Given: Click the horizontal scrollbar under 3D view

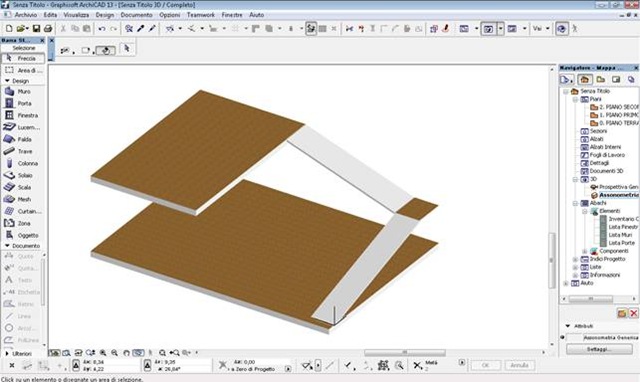Looking at the screenshot, I should (x=404, y=352).
